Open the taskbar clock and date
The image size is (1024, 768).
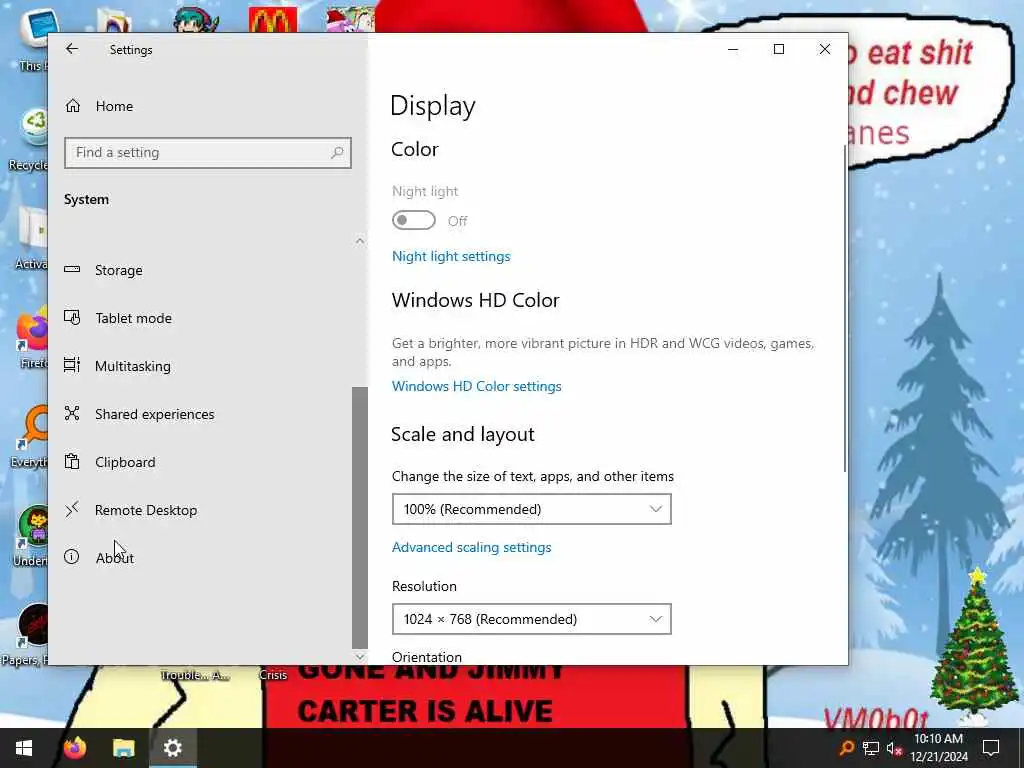click(x=938, y=748)
